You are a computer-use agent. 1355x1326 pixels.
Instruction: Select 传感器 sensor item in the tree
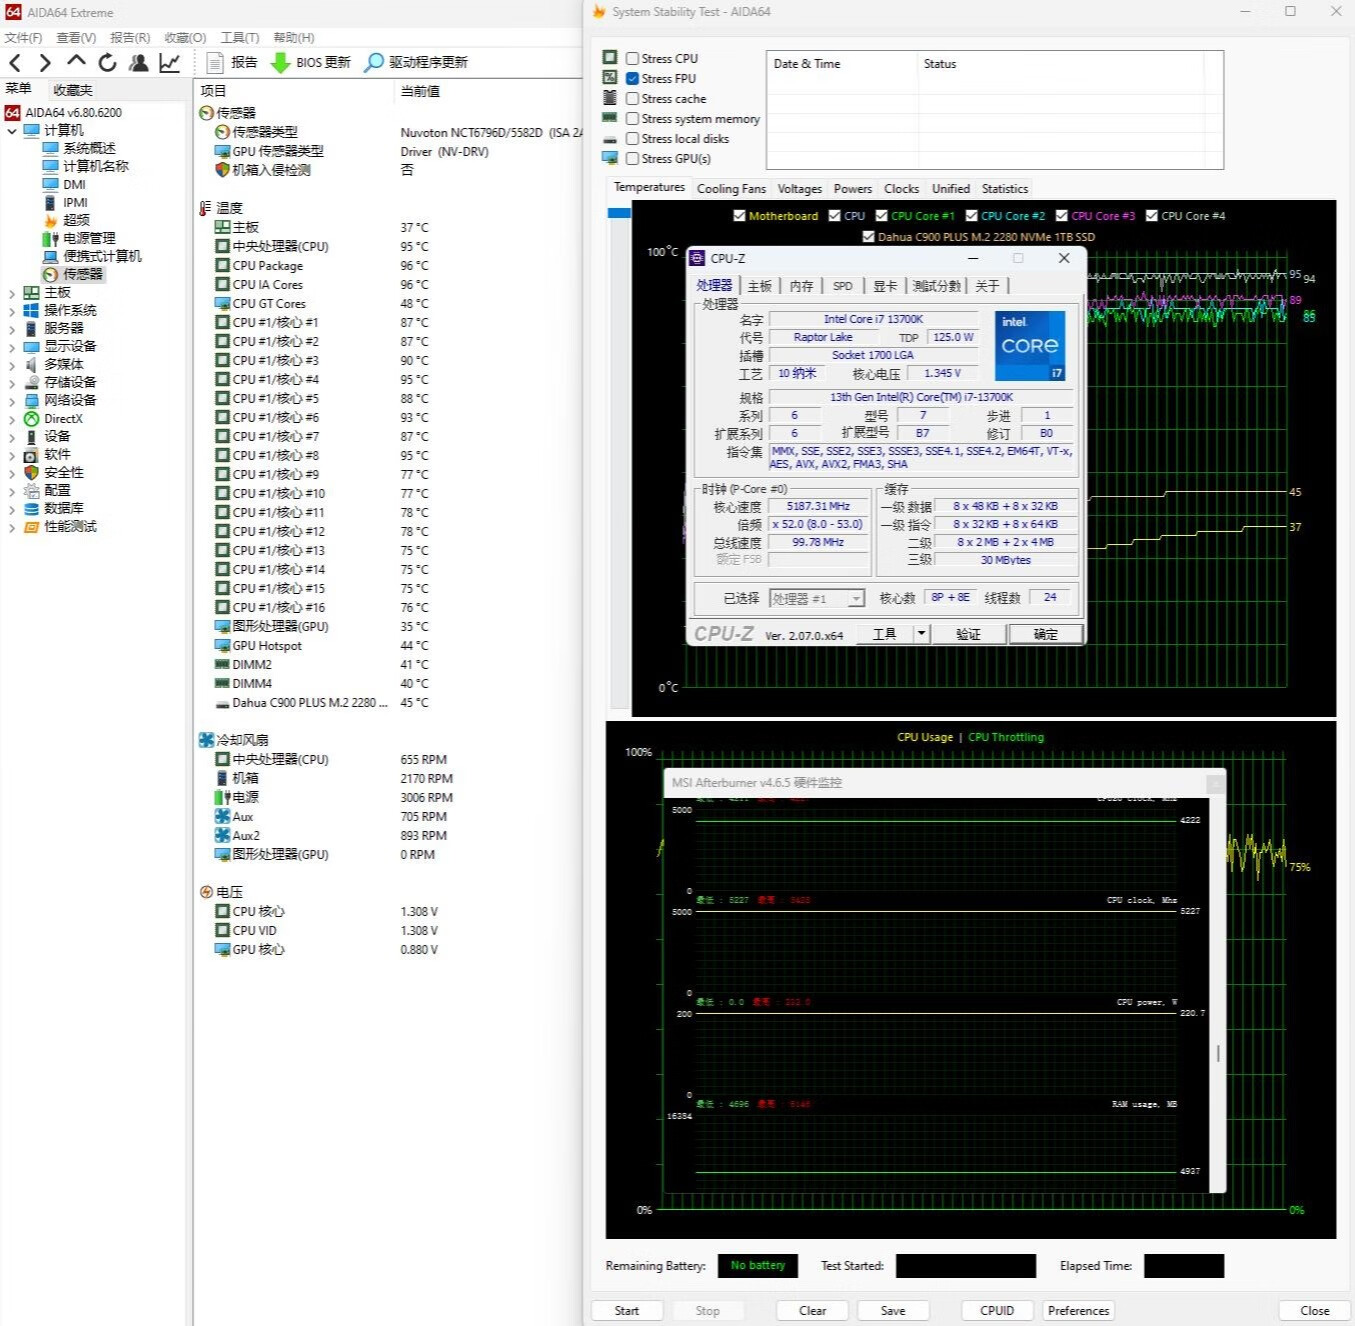pyautogui.click(x=73, y=274)
